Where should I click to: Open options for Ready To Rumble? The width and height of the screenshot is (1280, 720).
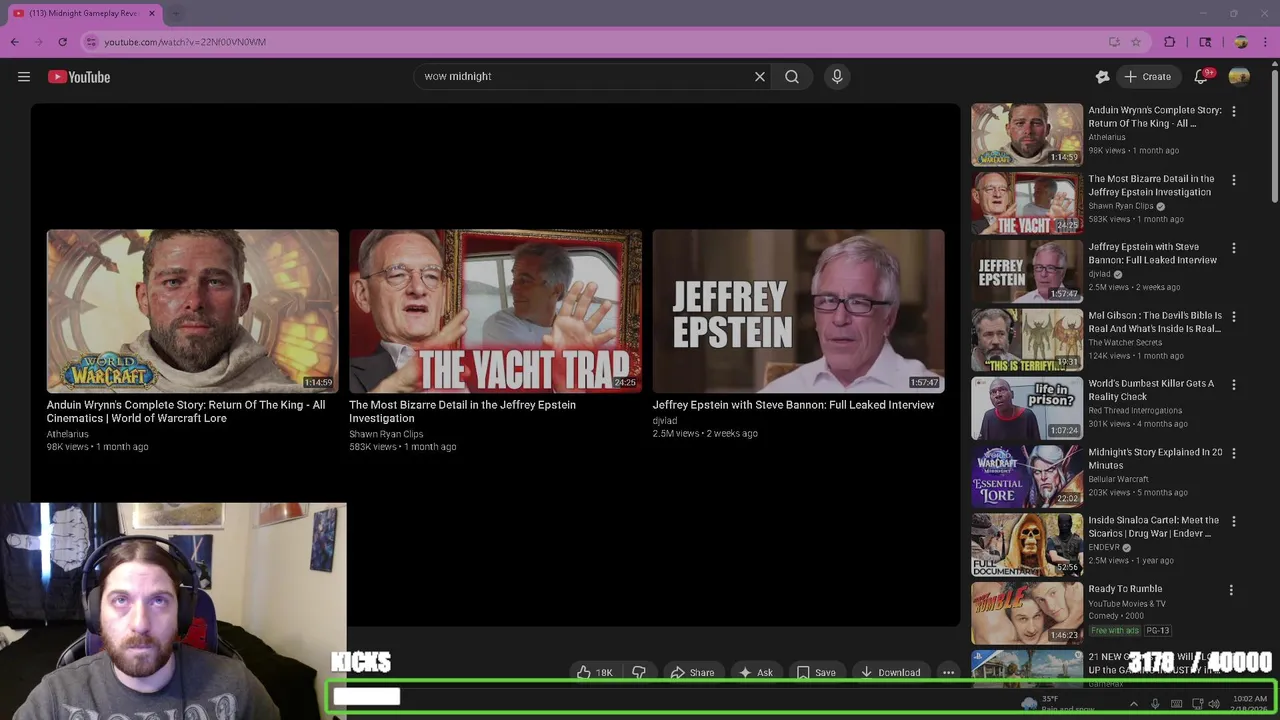(x=1231, y=590)
